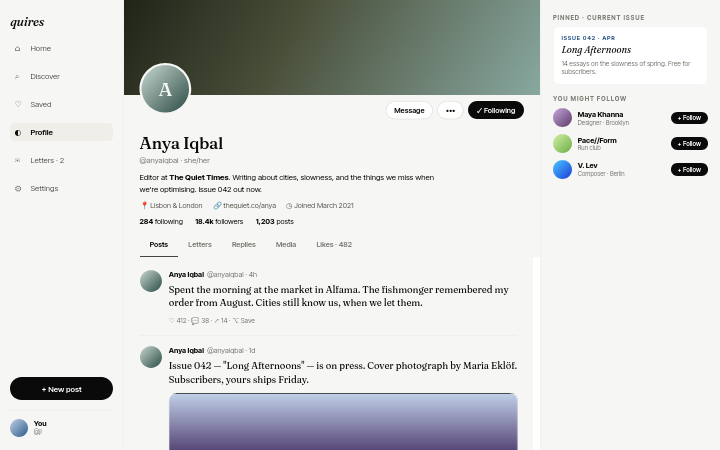Save the Alfama market post
Viewport: 720px width, 450px height.
[x=243, y=321]
